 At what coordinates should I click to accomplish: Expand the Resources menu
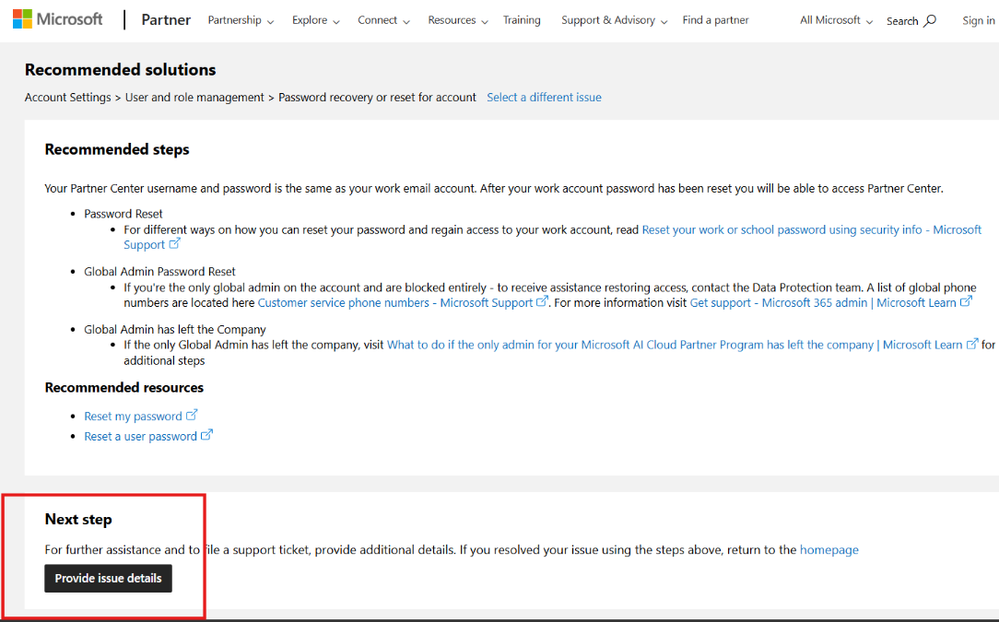point(458,20)
